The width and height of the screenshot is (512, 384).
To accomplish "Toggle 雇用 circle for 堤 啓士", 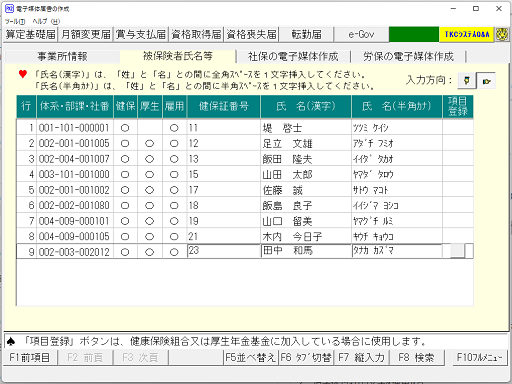I will tap(174, 128).
